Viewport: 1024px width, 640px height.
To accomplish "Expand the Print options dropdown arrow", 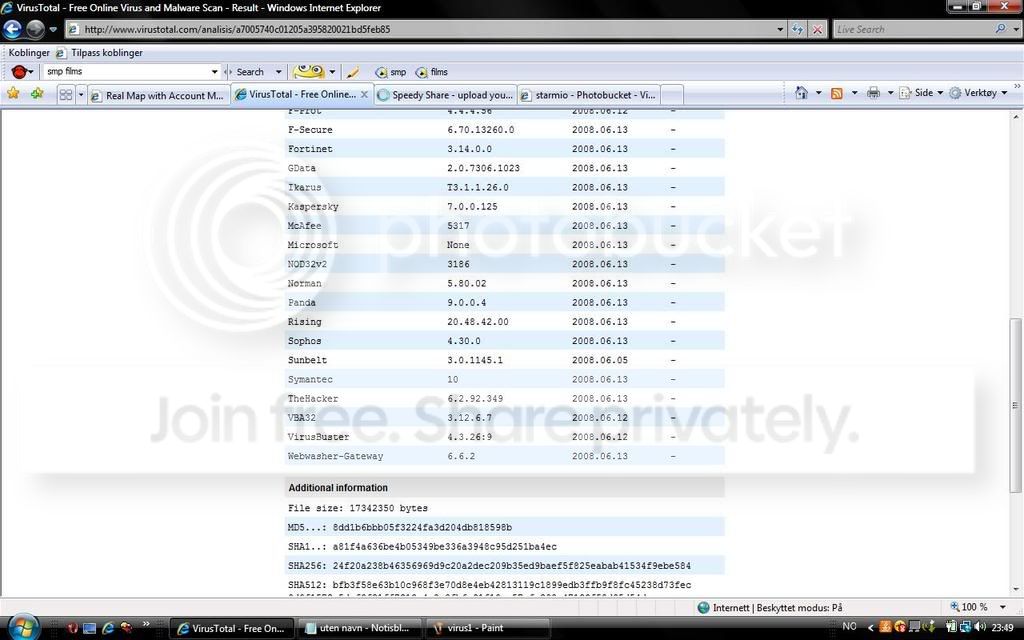I will [890, 93].
